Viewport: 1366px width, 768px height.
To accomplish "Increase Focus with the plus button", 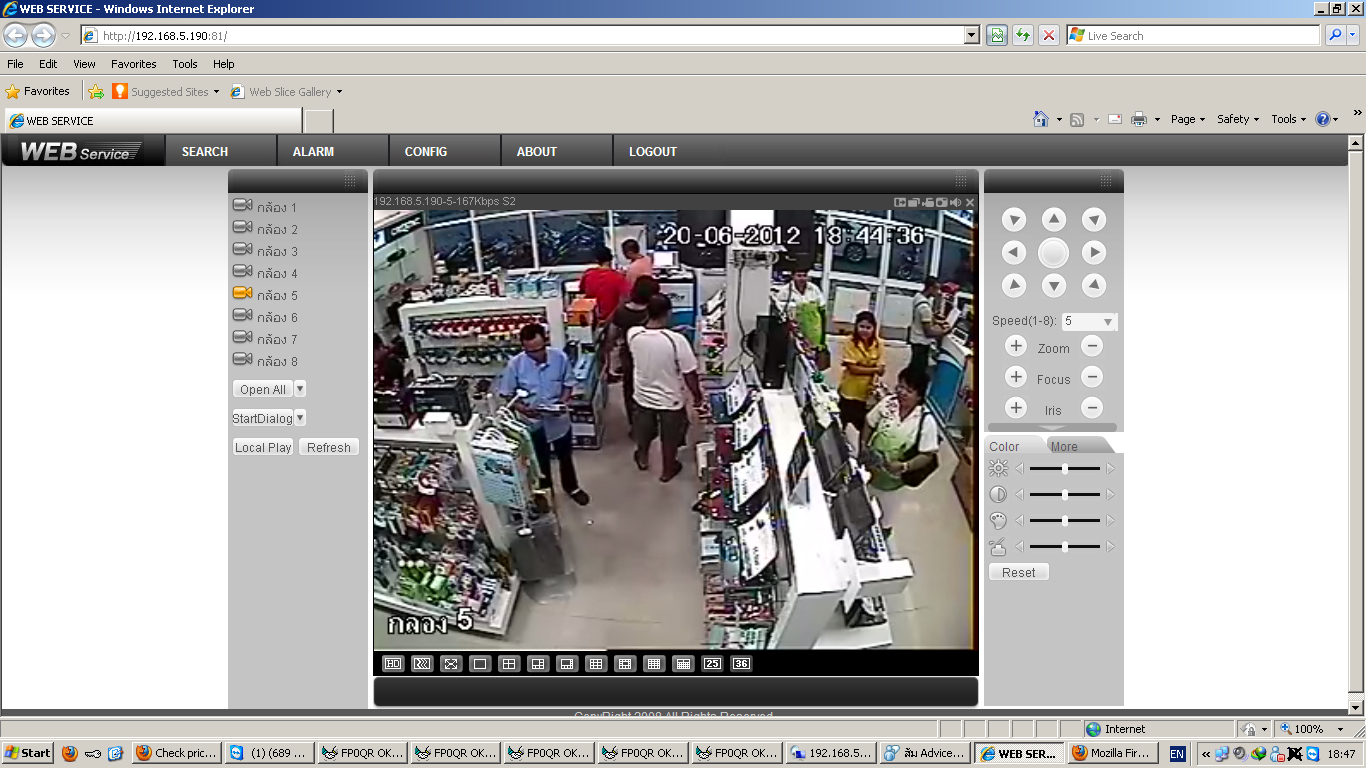I will coord(1016,378).
